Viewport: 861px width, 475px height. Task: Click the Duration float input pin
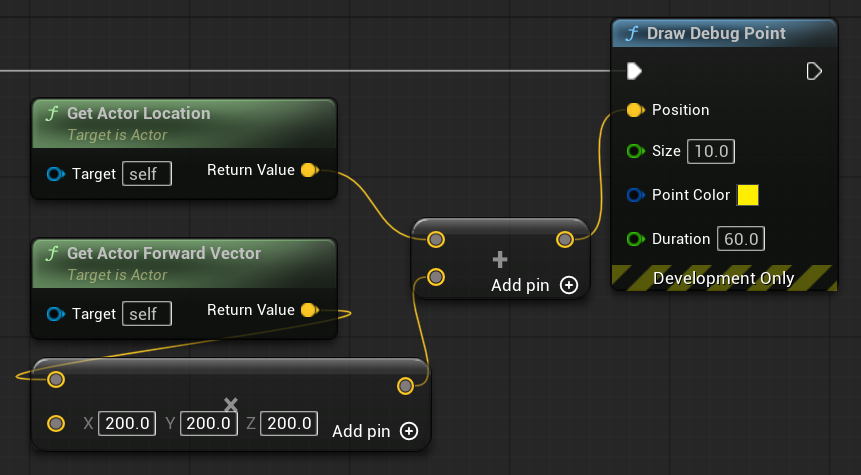(634, 239)
